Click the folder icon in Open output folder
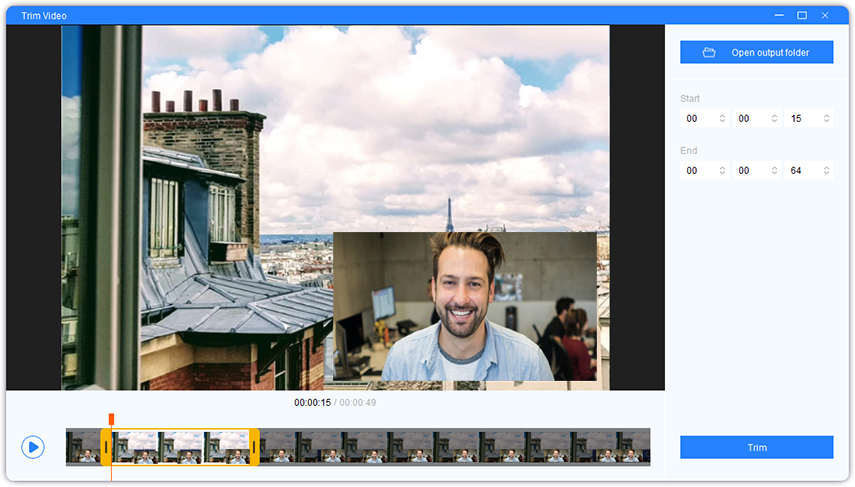Image resolution: width=855 pixels, height=487 pixels. pyautogui.click(x=709, y=52)
